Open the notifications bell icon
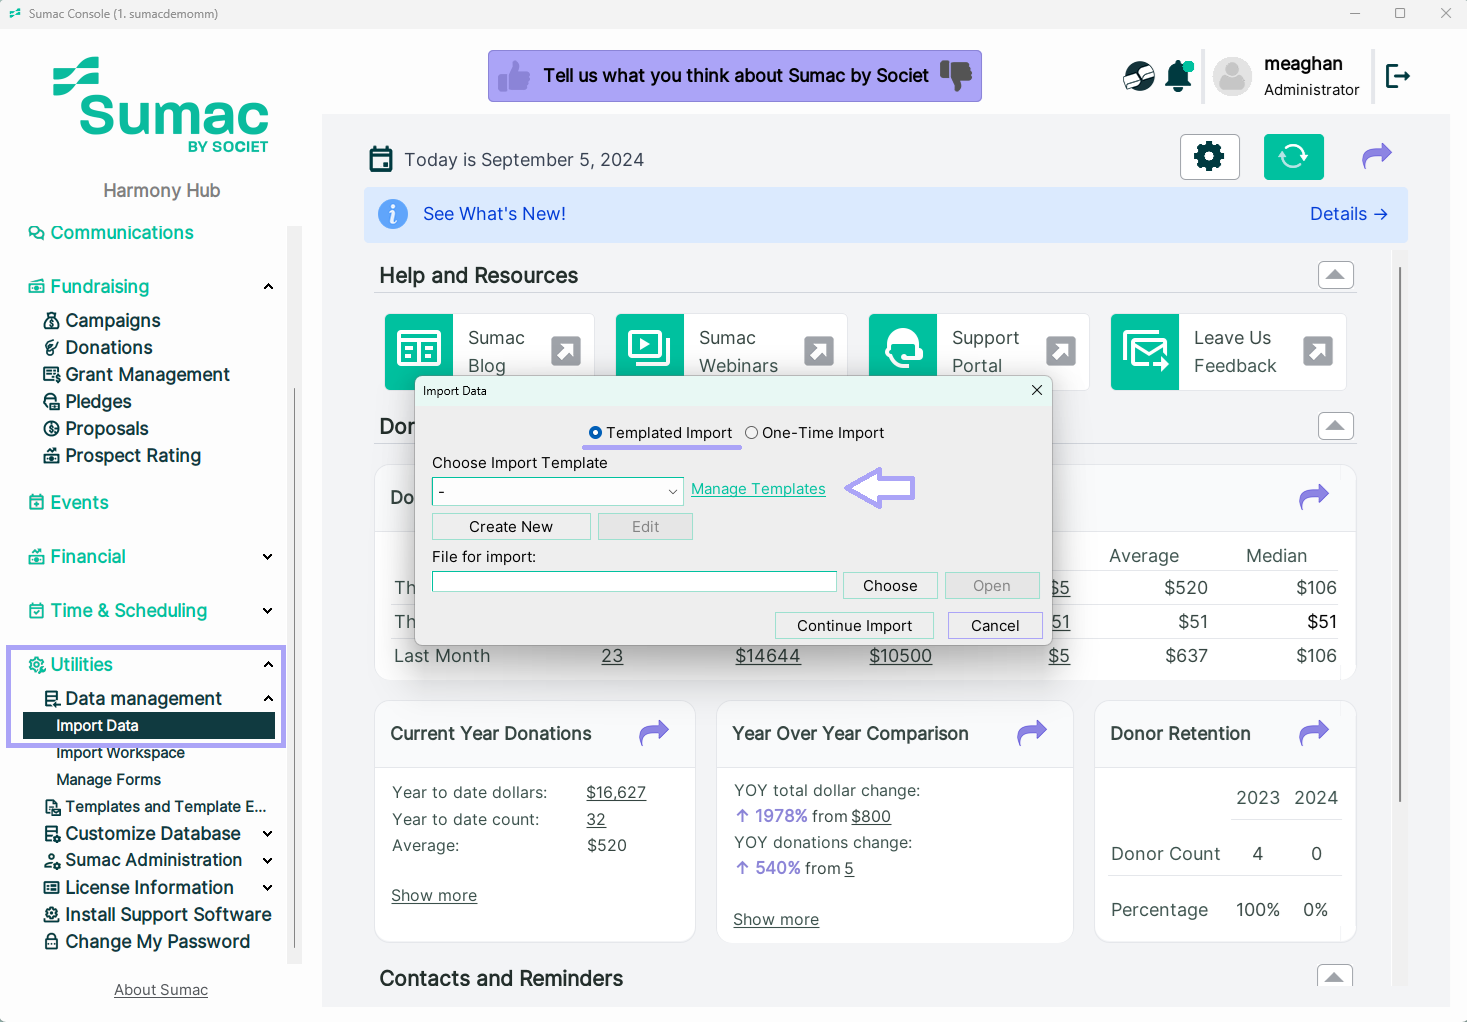1467x1022 pixels. coord(1179,76)
